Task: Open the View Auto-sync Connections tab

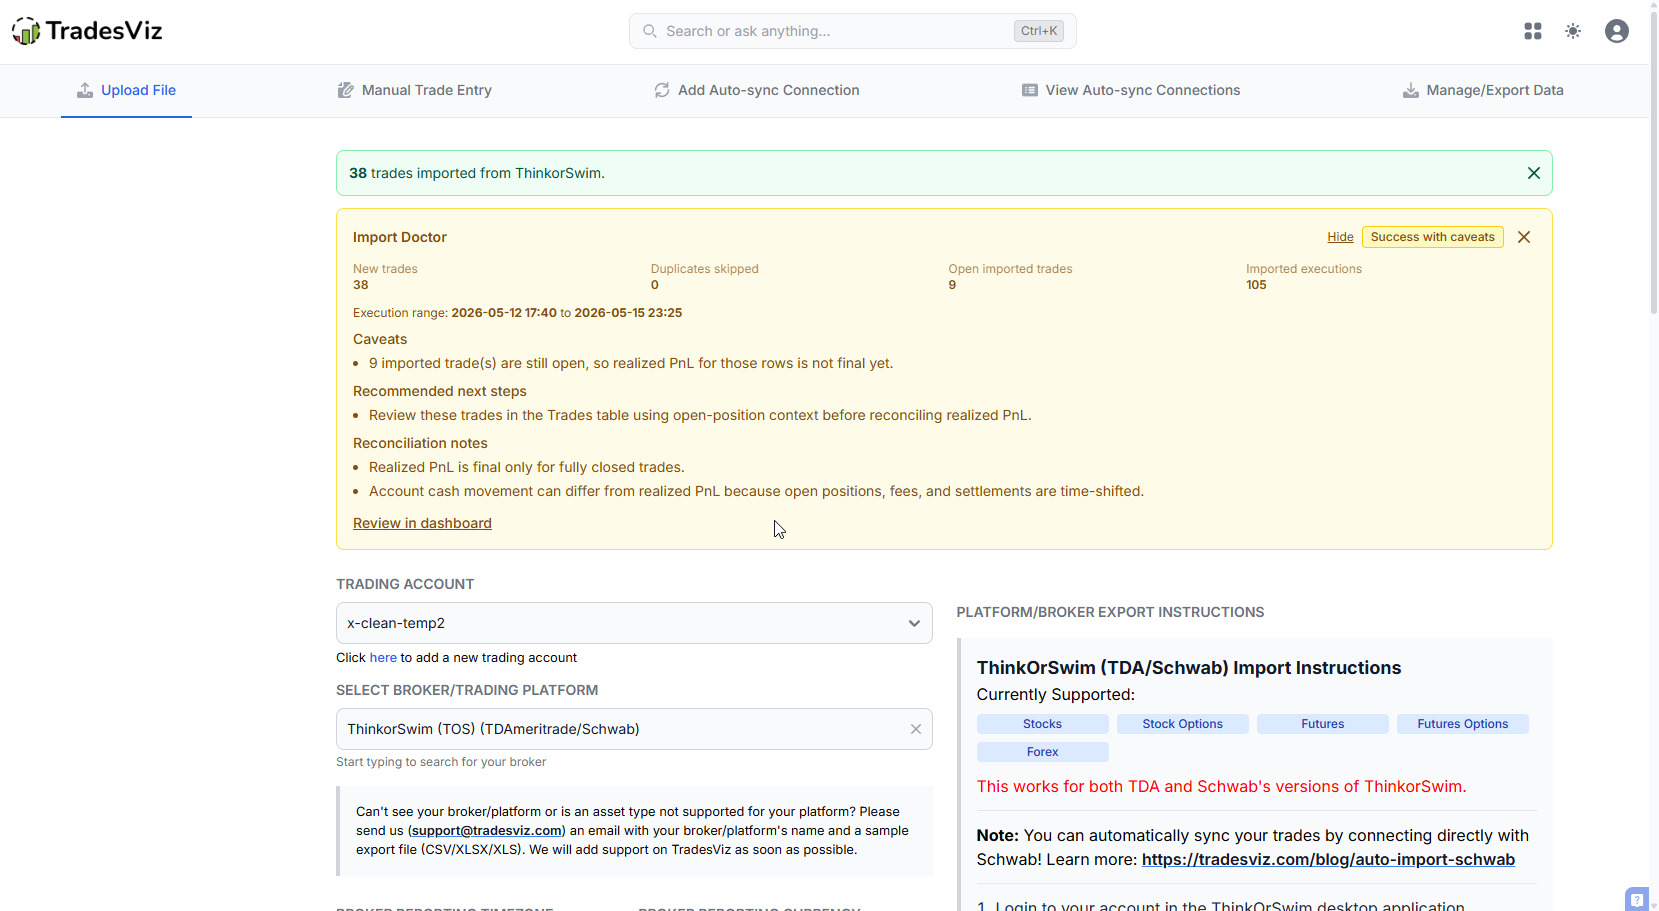Action: [1130, 90]
